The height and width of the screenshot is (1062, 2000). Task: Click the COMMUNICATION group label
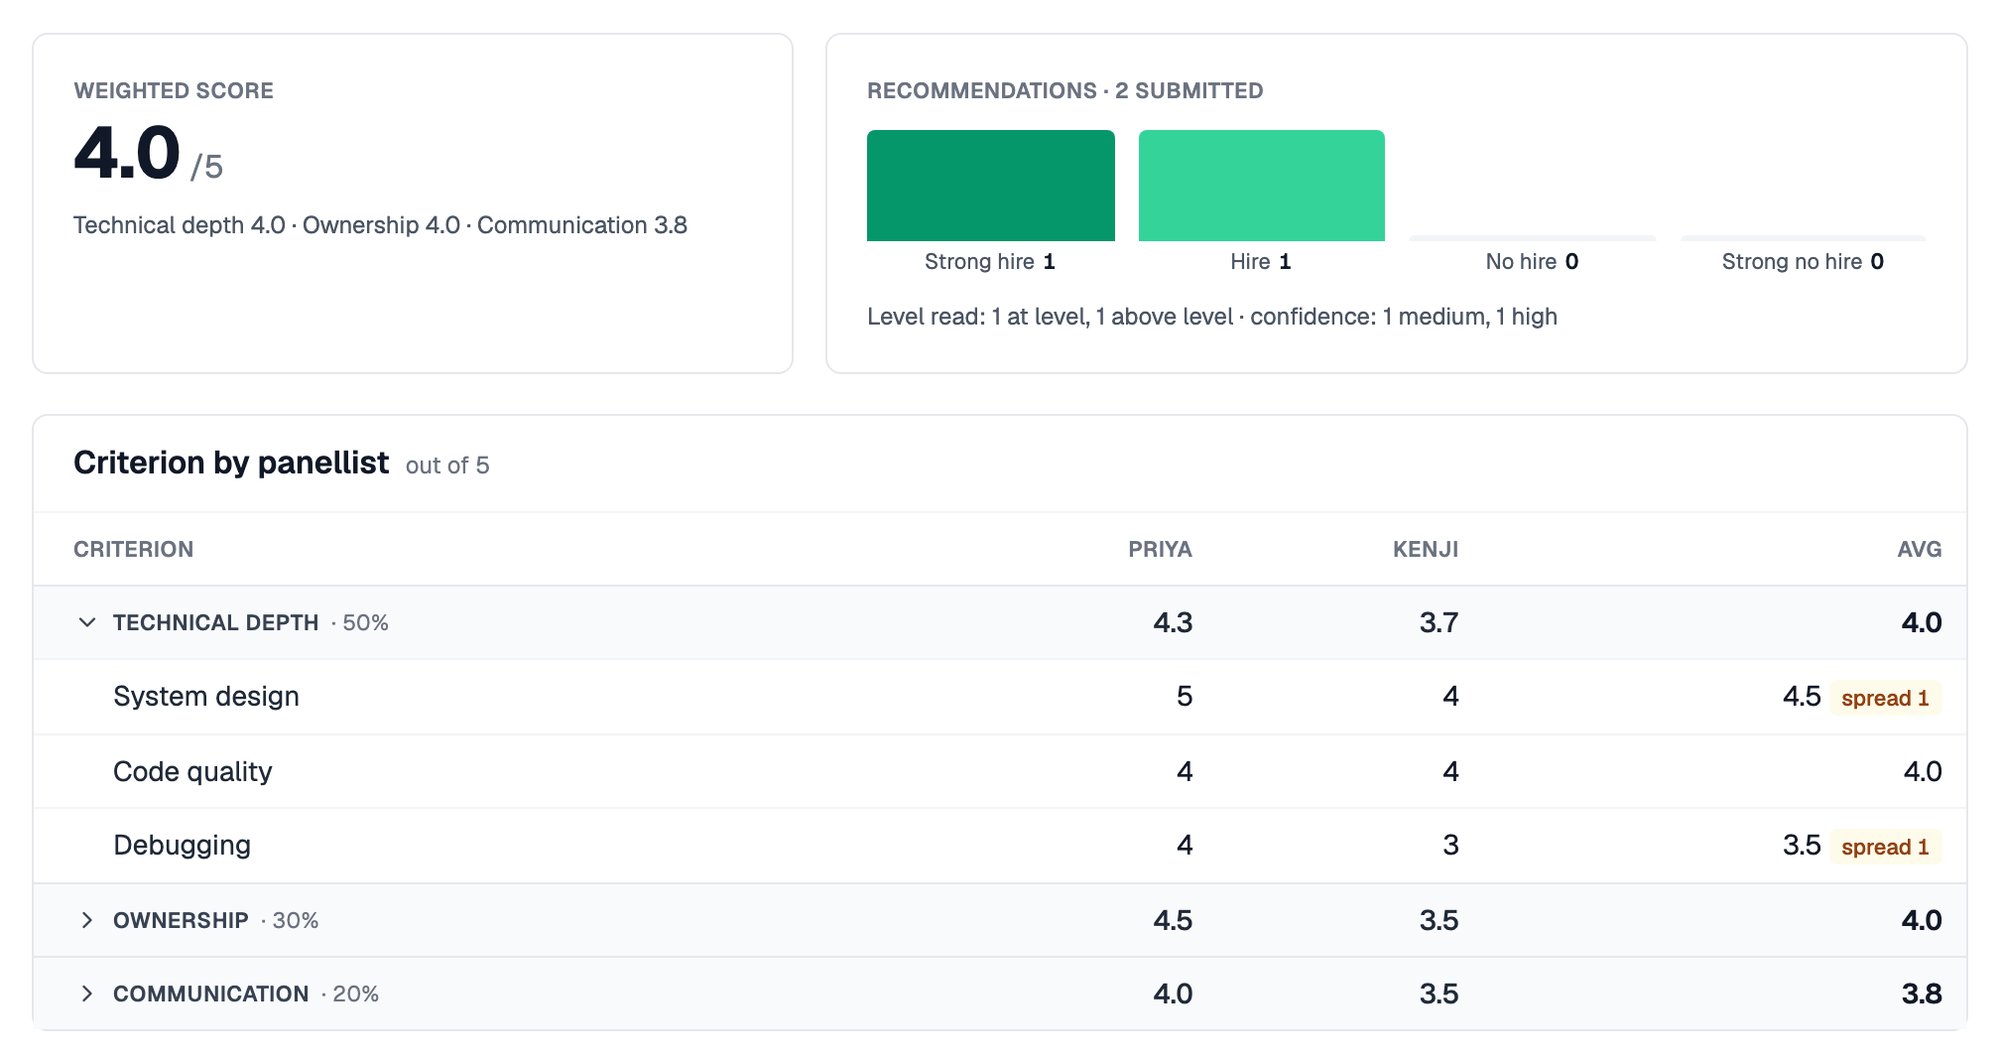[210, 994]
